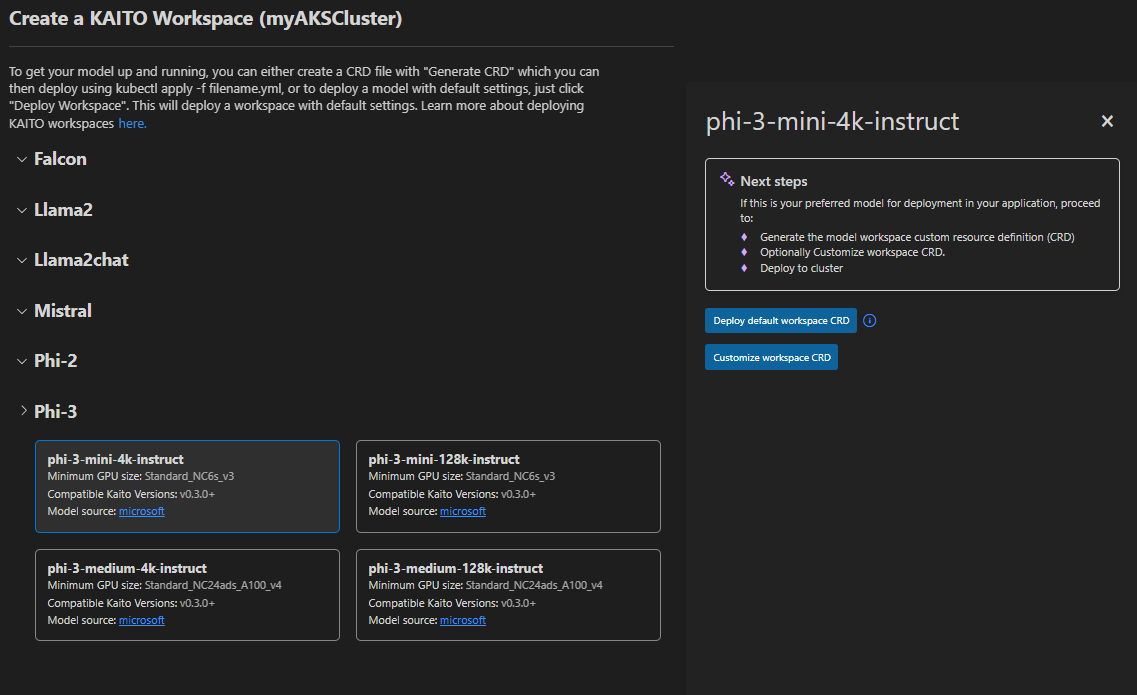Expand the Falcon model section chevron
The height and width of the screenshot is (695, 1137).
point(22,159)
